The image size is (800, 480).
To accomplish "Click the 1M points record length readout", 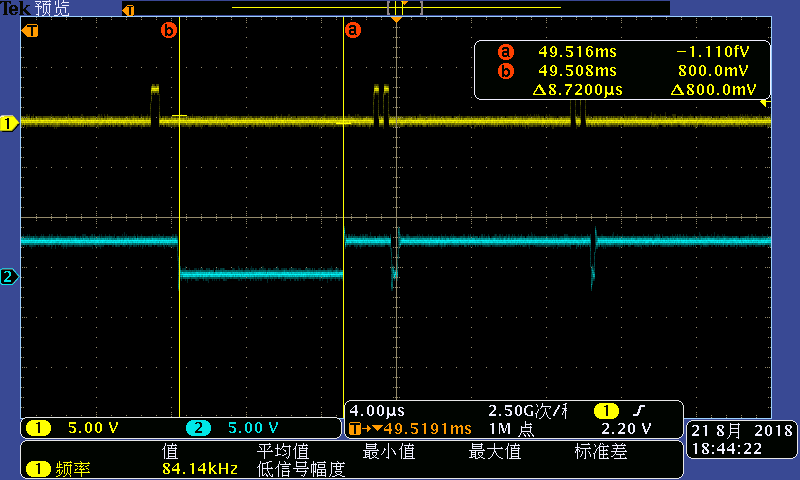I will (511, 429).
